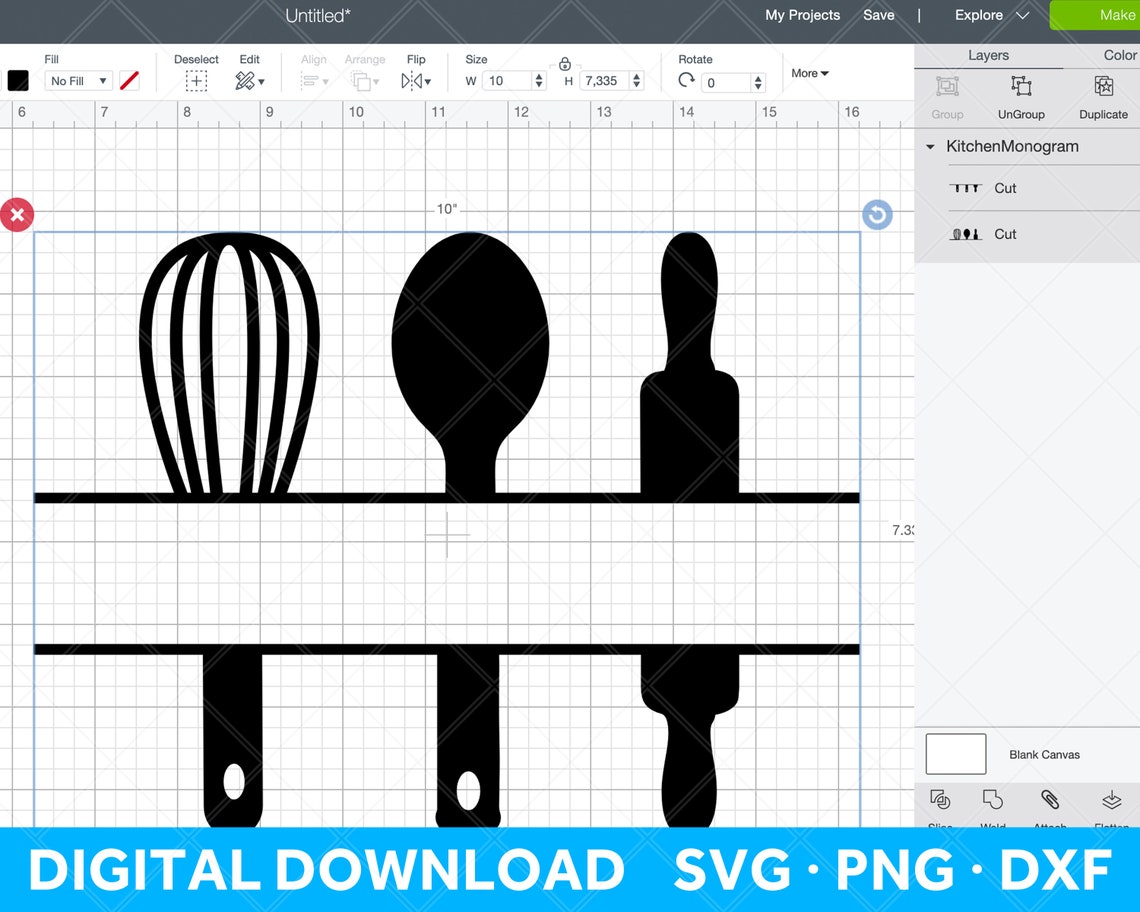Open the No Fill dropdown

pos(78,80)
